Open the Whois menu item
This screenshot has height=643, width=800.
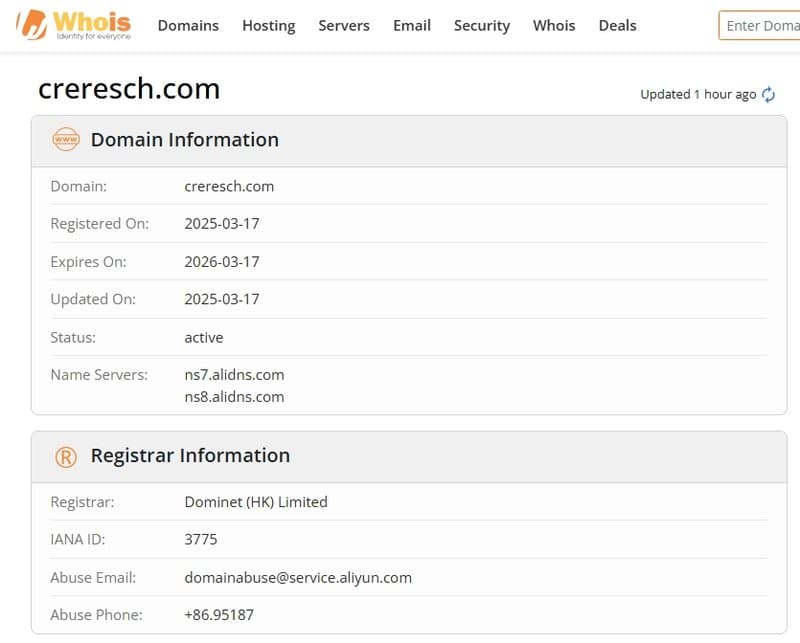[x=554, y=26]
